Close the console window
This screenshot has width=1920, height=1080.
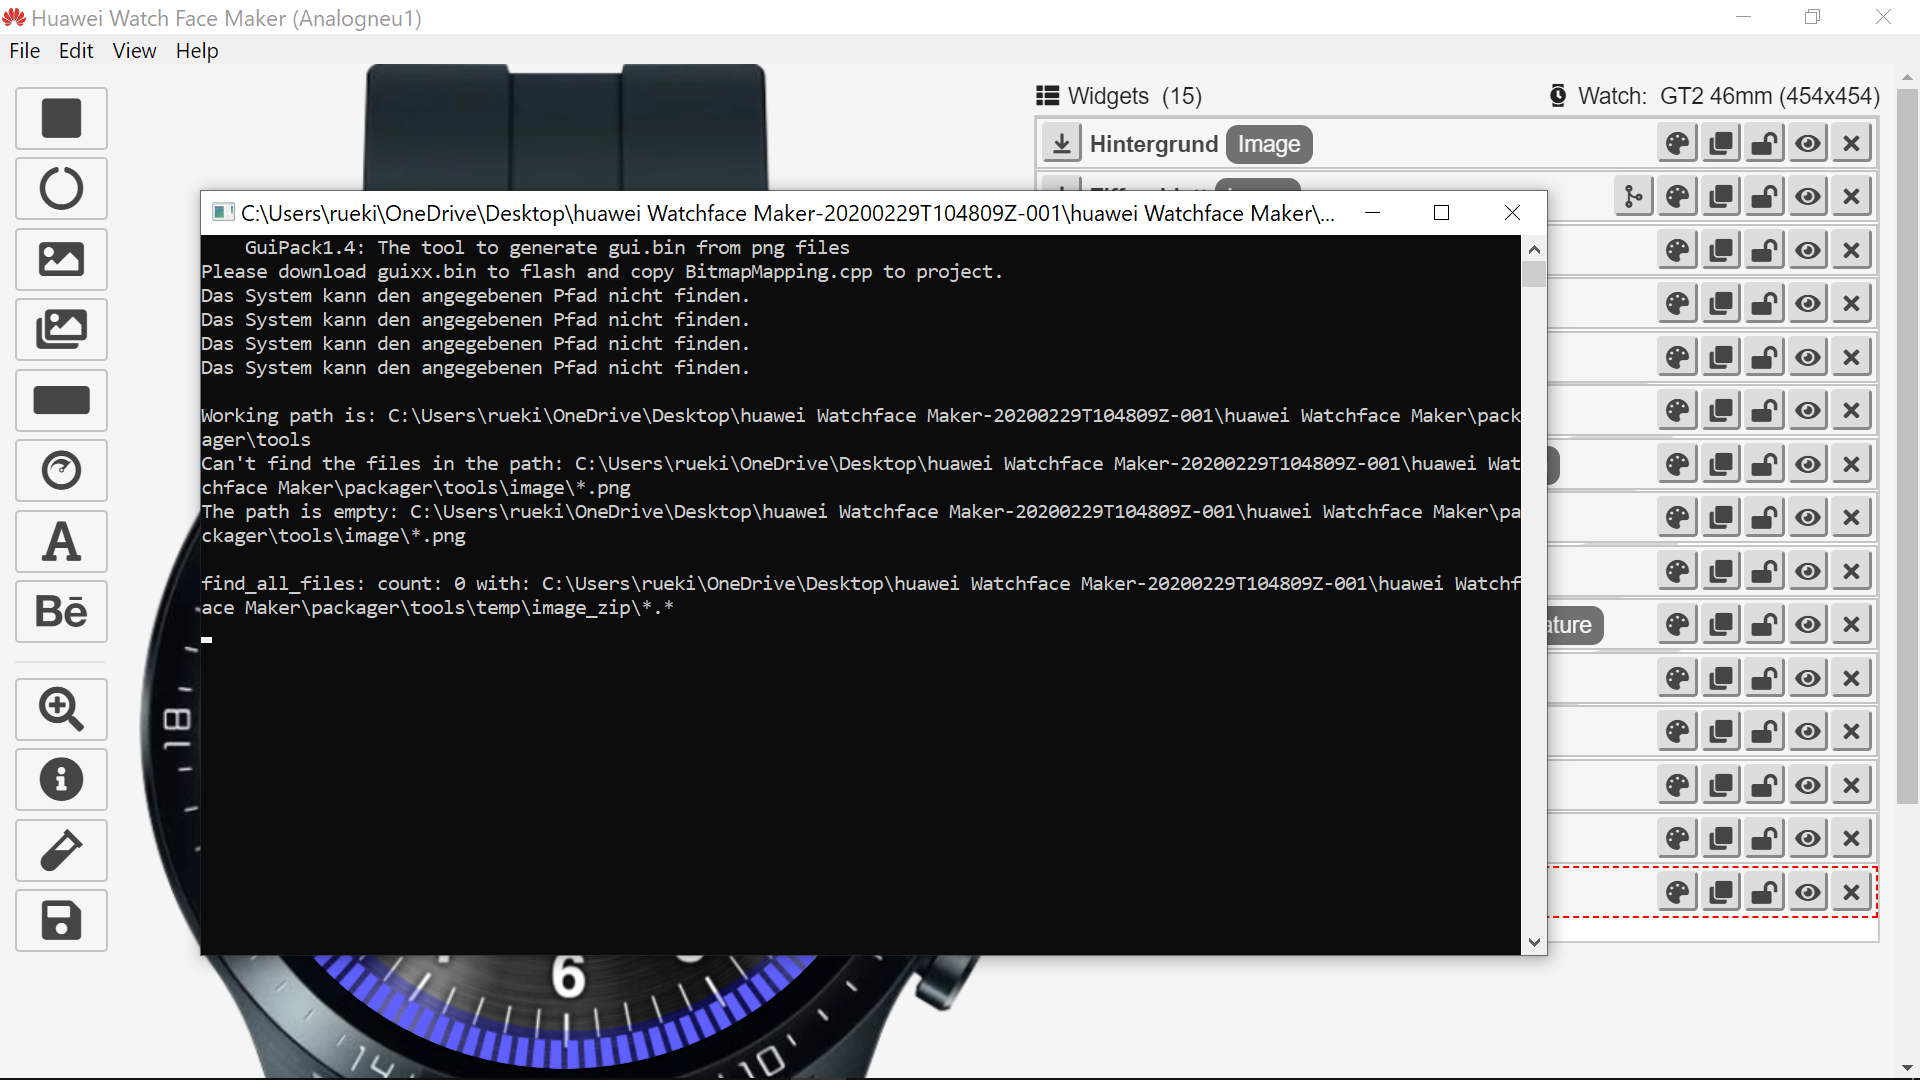tap(1512, 212)
